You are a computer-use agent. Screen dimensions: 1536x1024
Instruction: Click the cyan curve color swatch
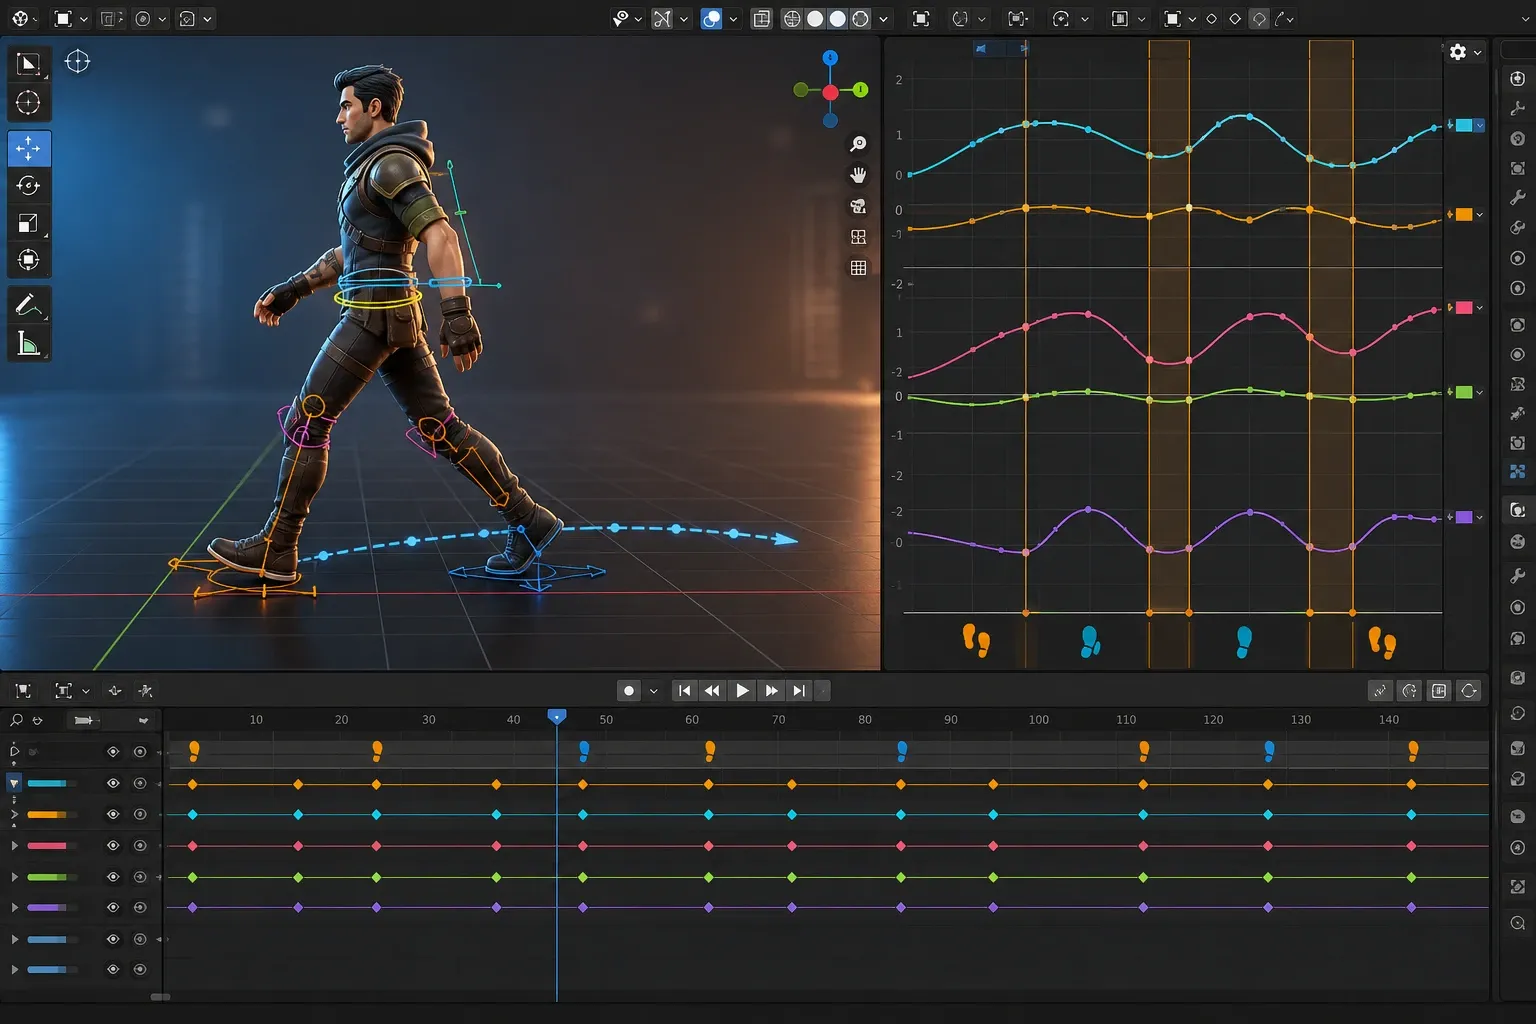[1464, 126]
